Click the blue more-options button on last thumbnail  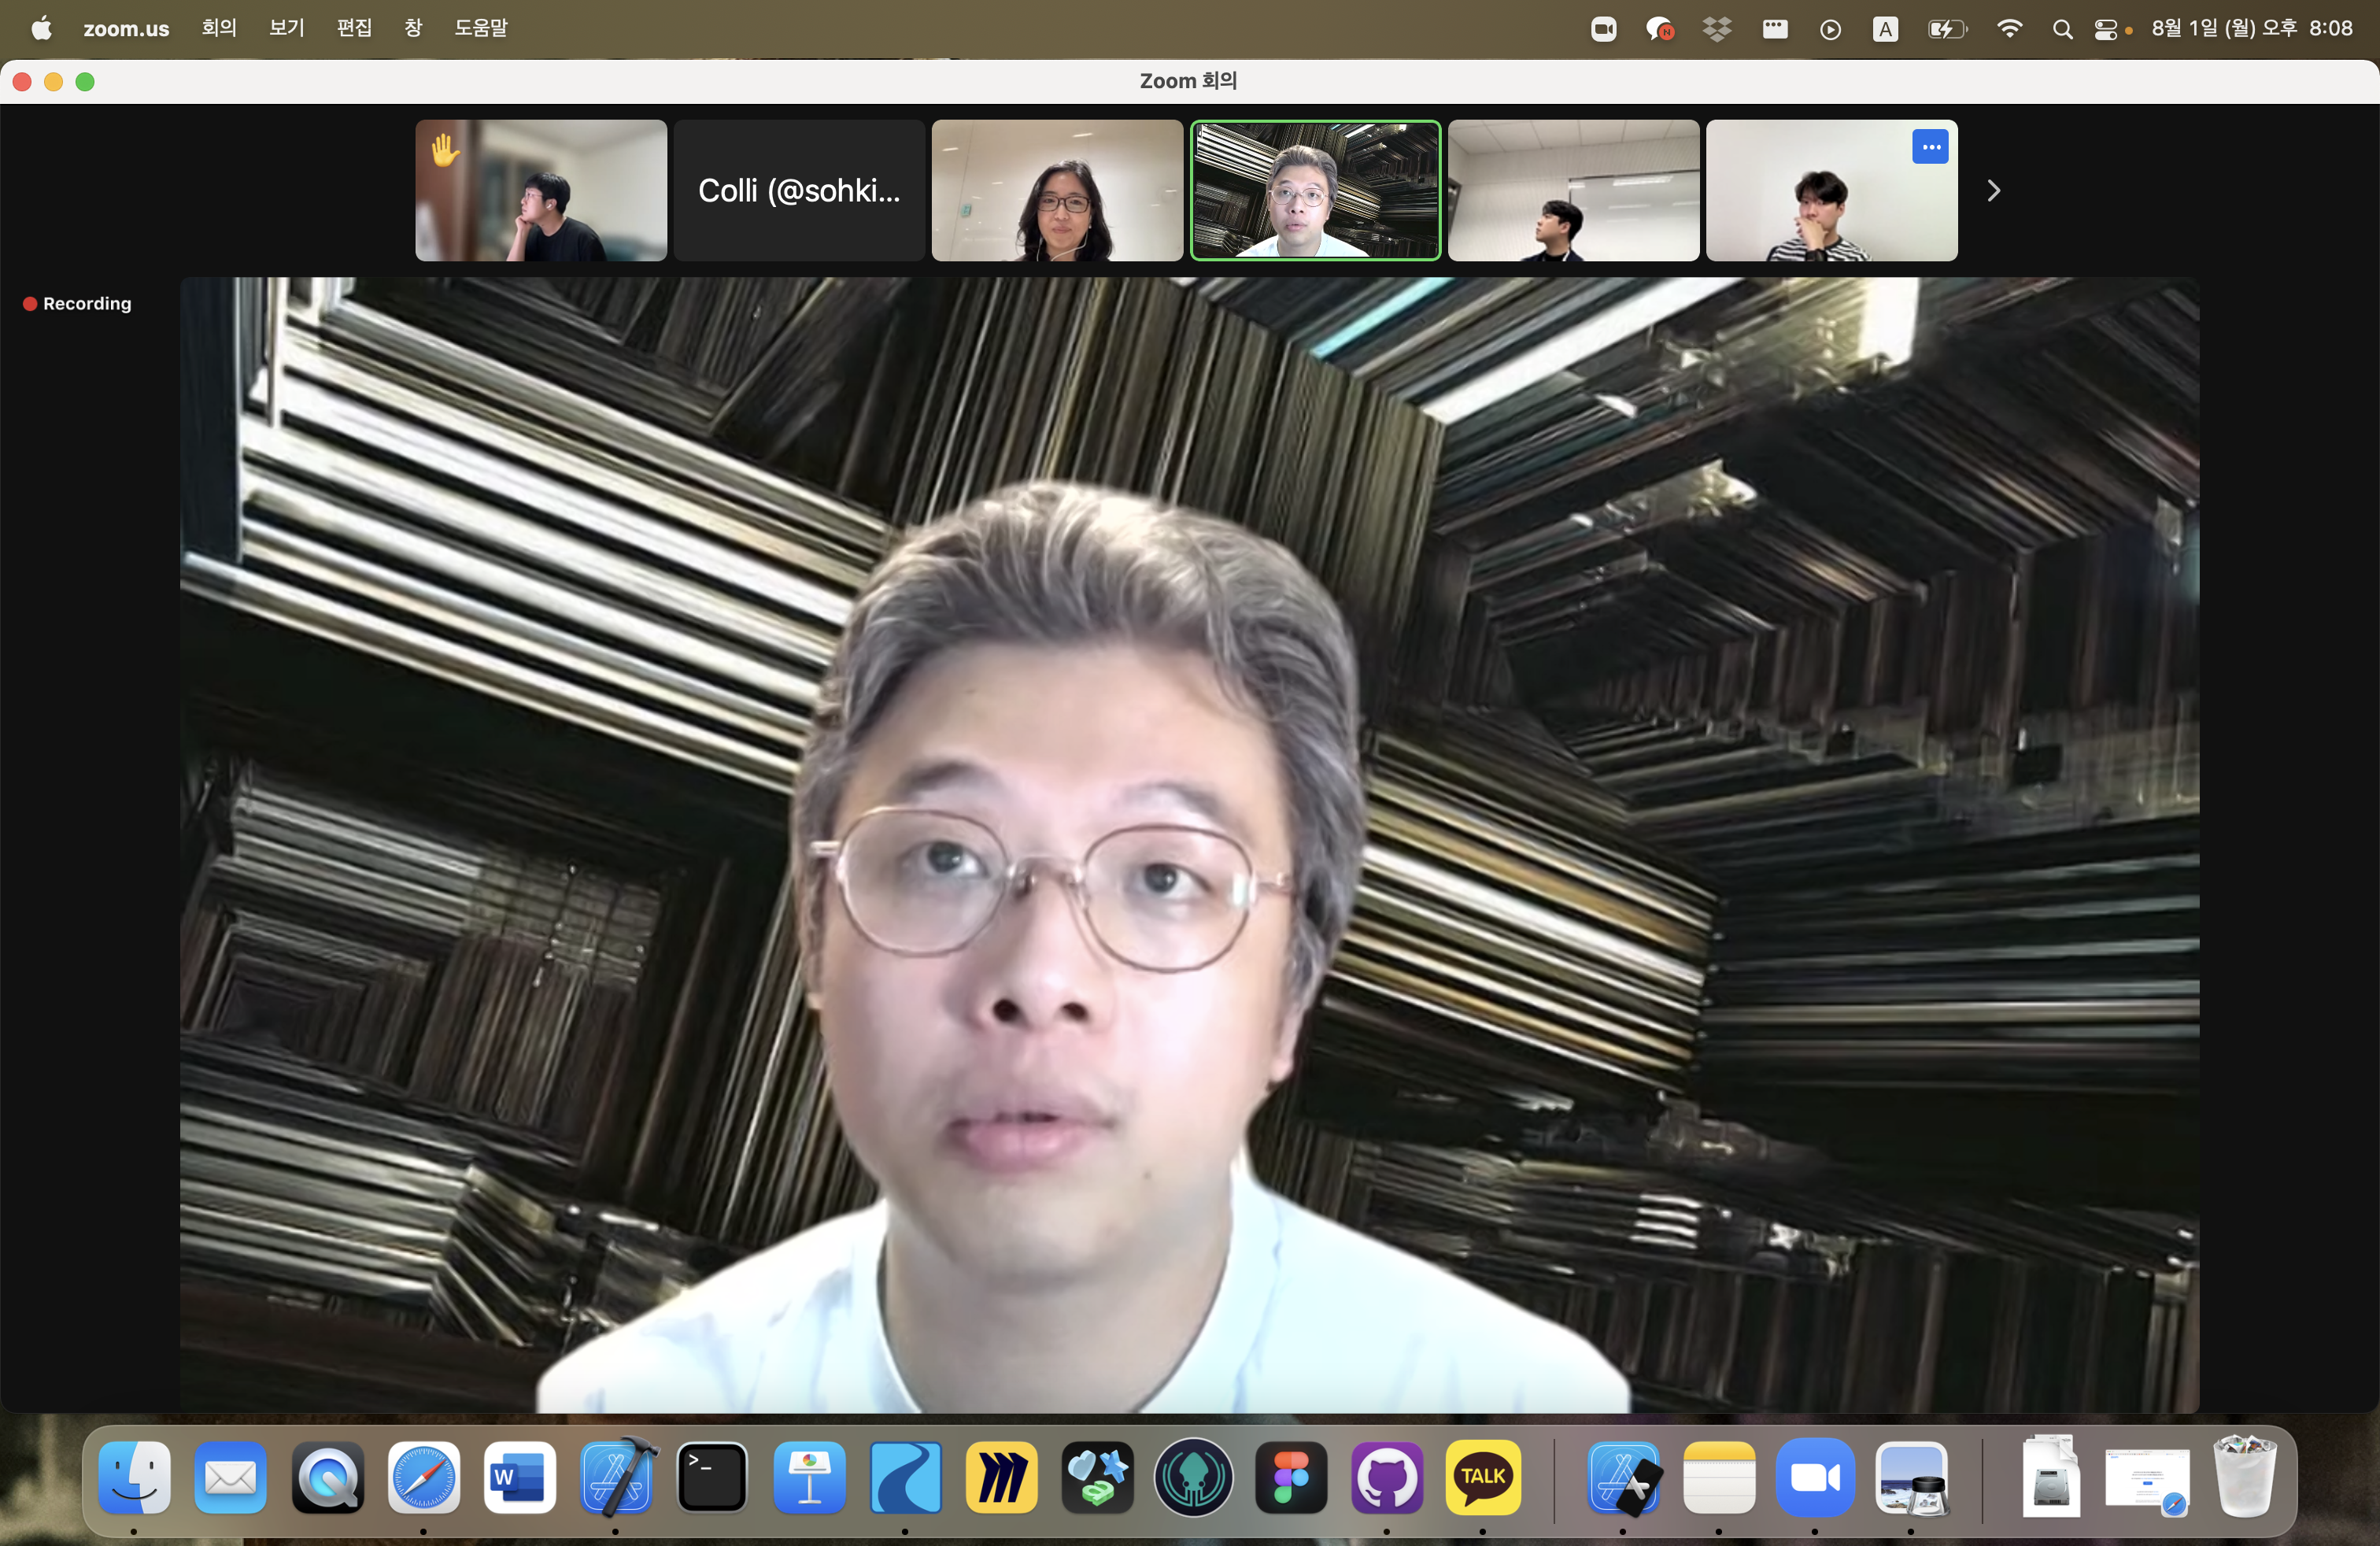click(x=1929, y=147)
